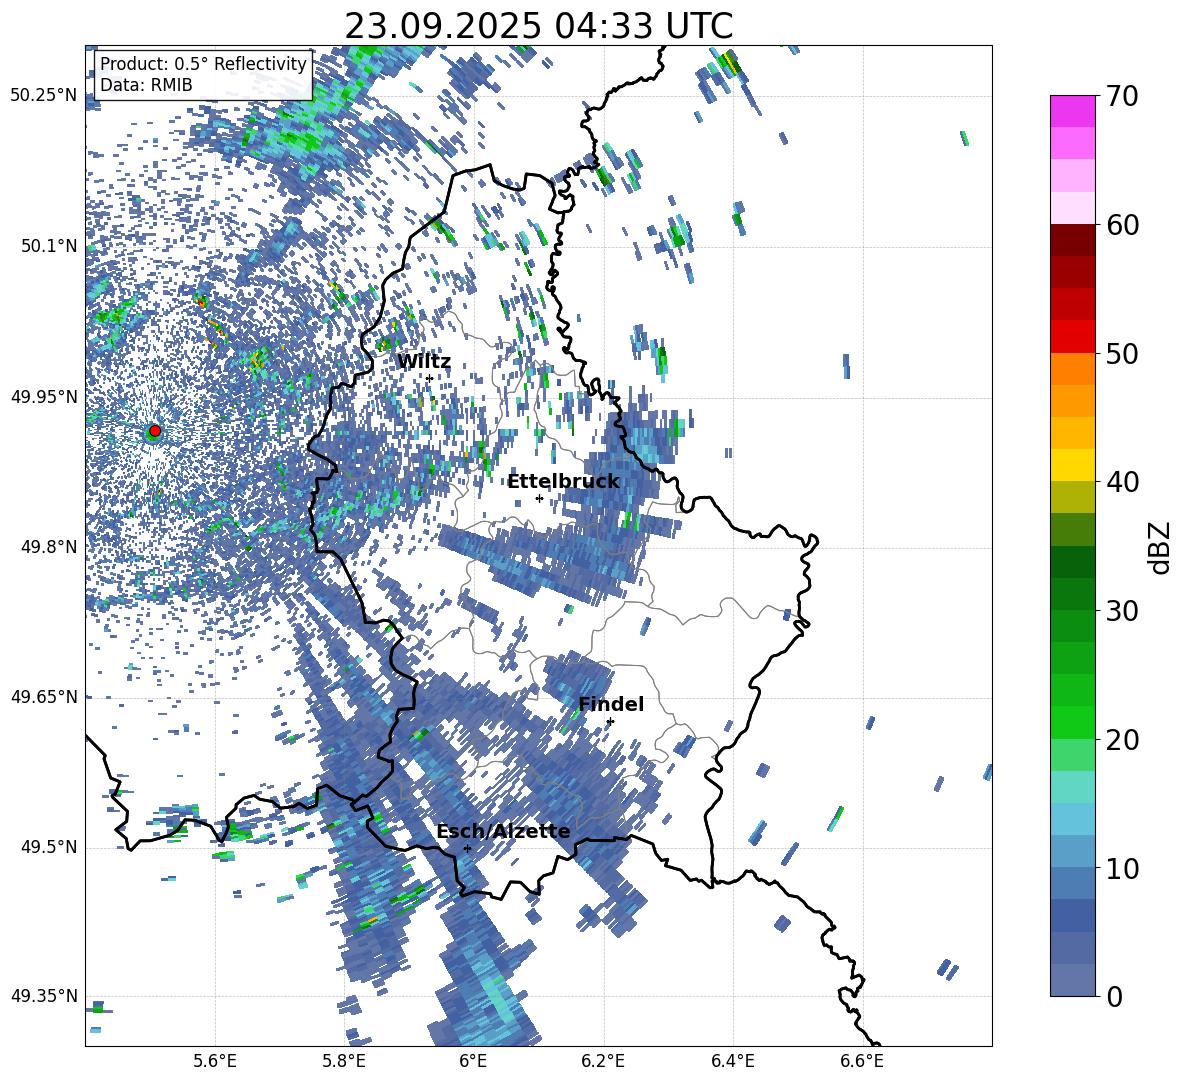Click the cross marker below Ettelbruck
Screen dimensions: 1184x1081
pyautogui.click(x=539, y=498)
